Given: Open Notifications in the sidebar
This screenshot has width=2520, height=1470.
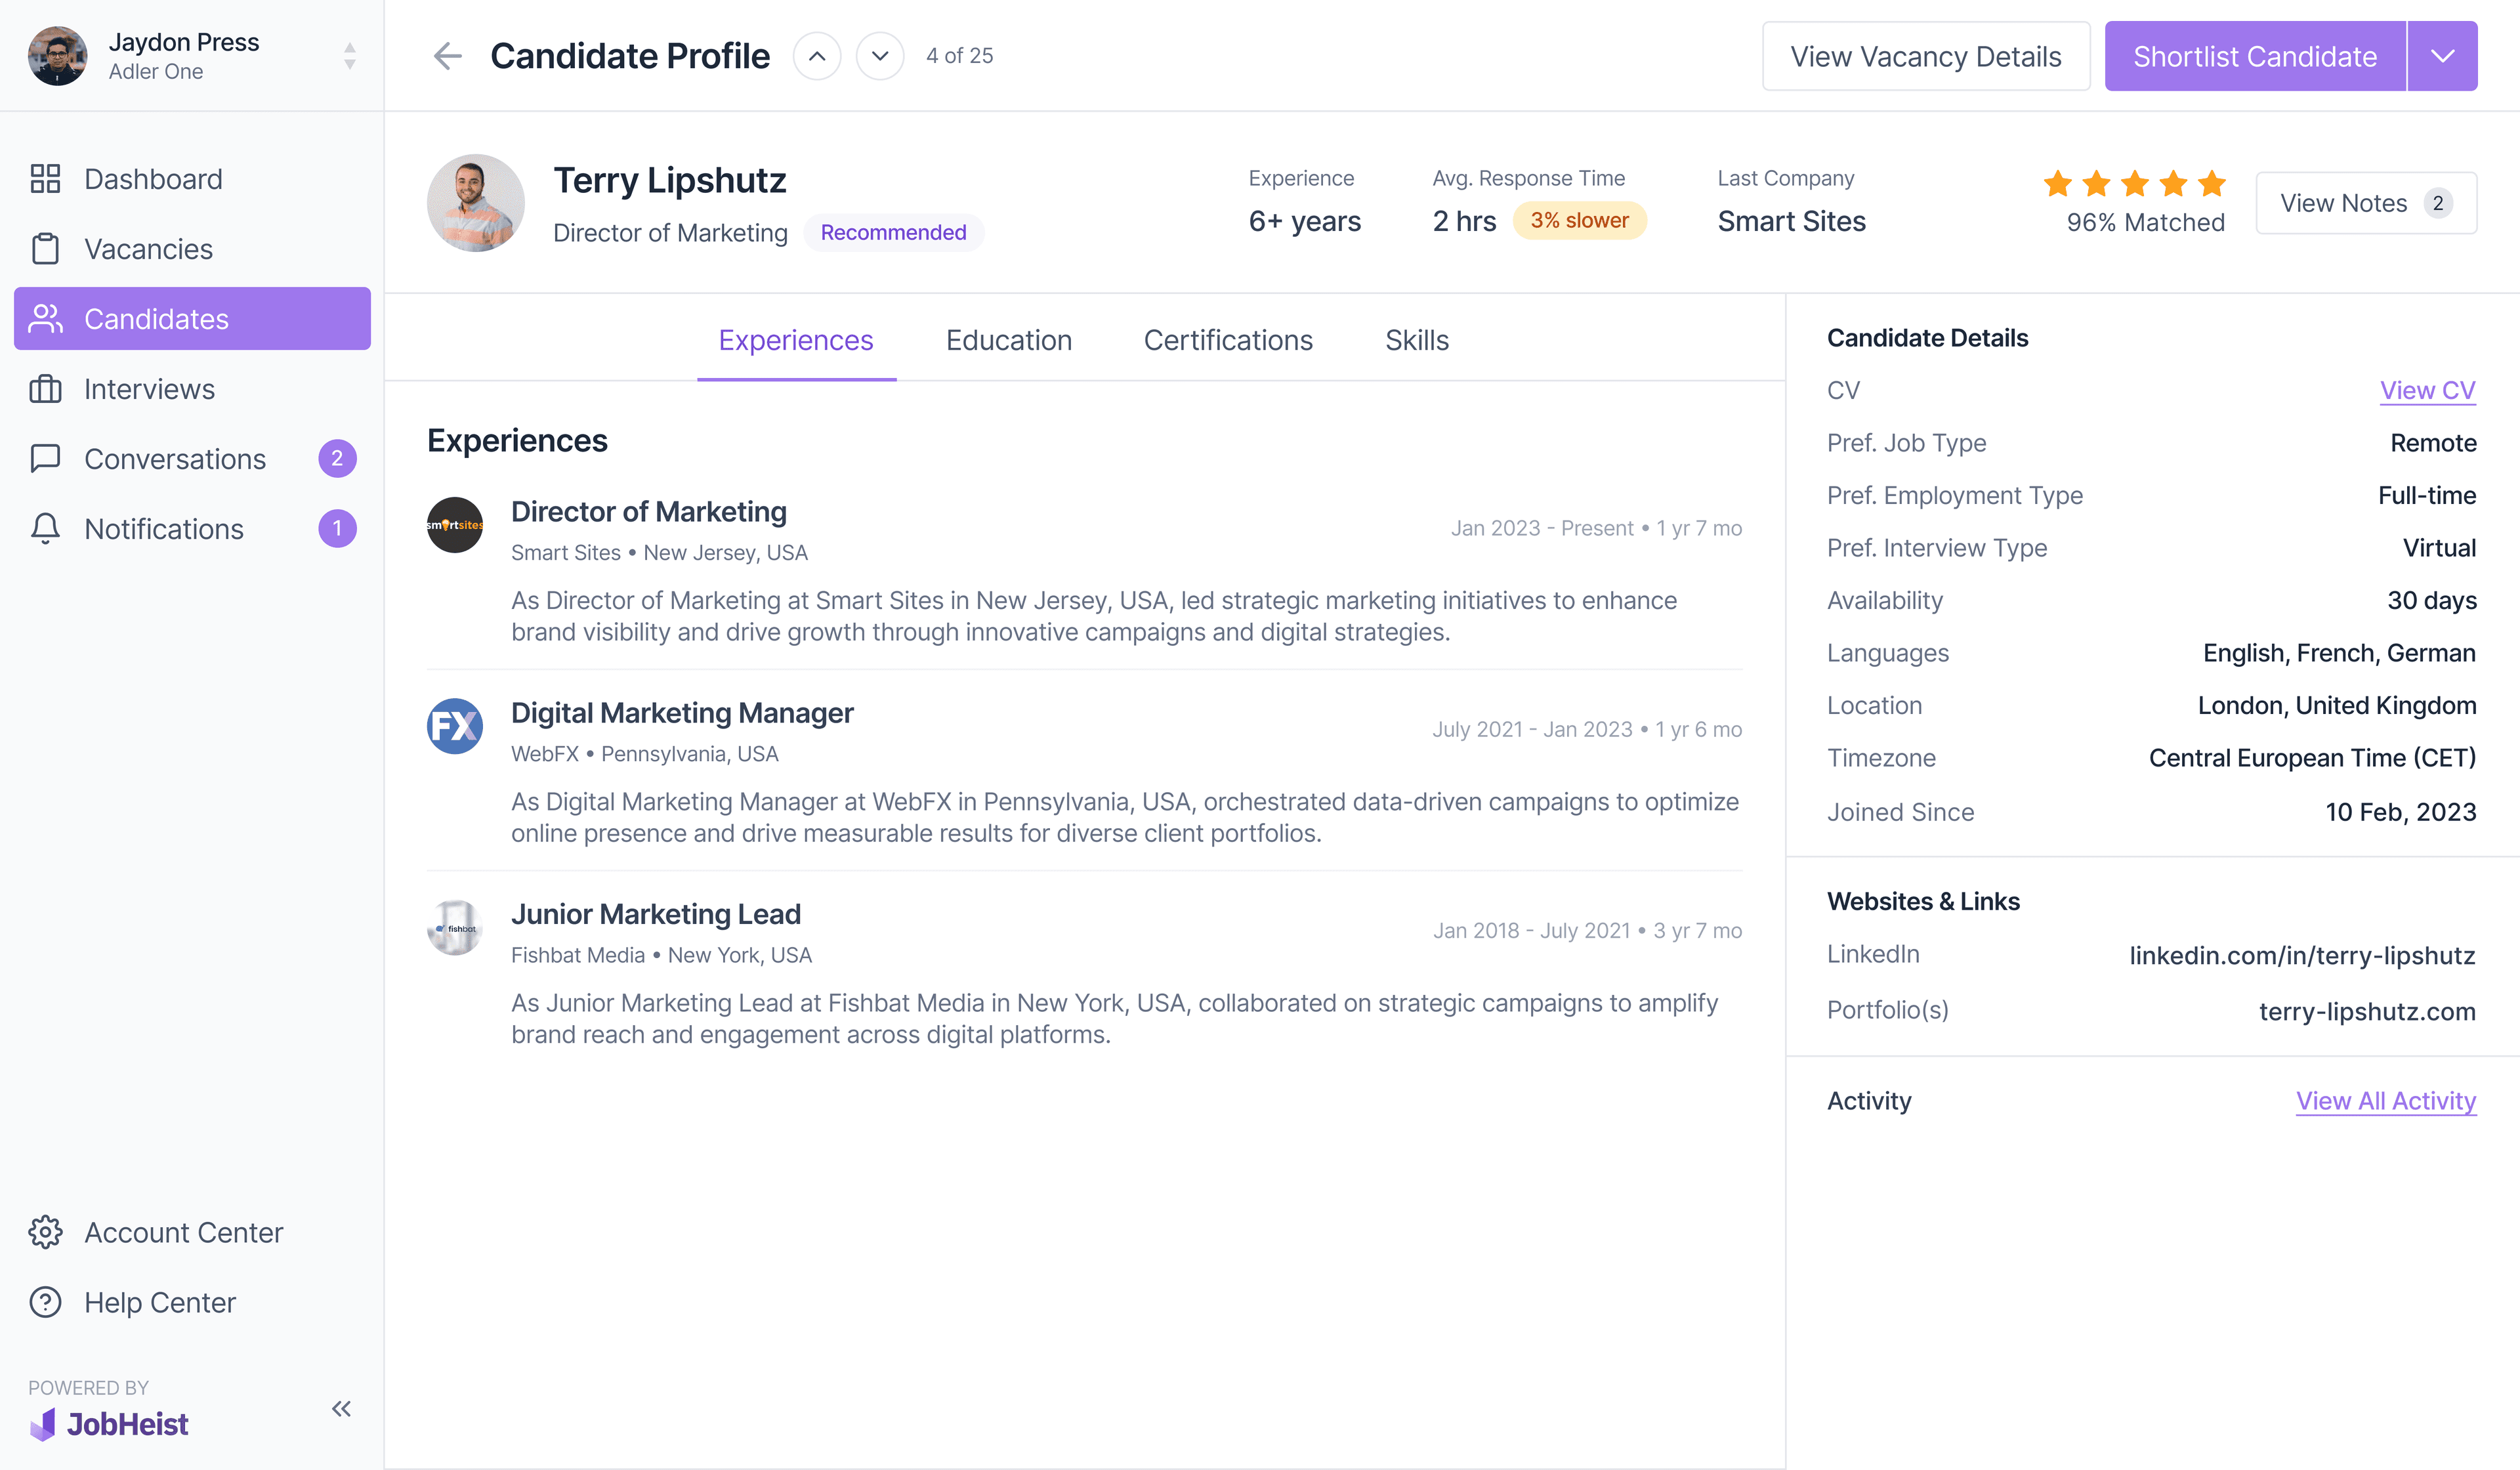Looking at the screenshot, I should [192, 529].
